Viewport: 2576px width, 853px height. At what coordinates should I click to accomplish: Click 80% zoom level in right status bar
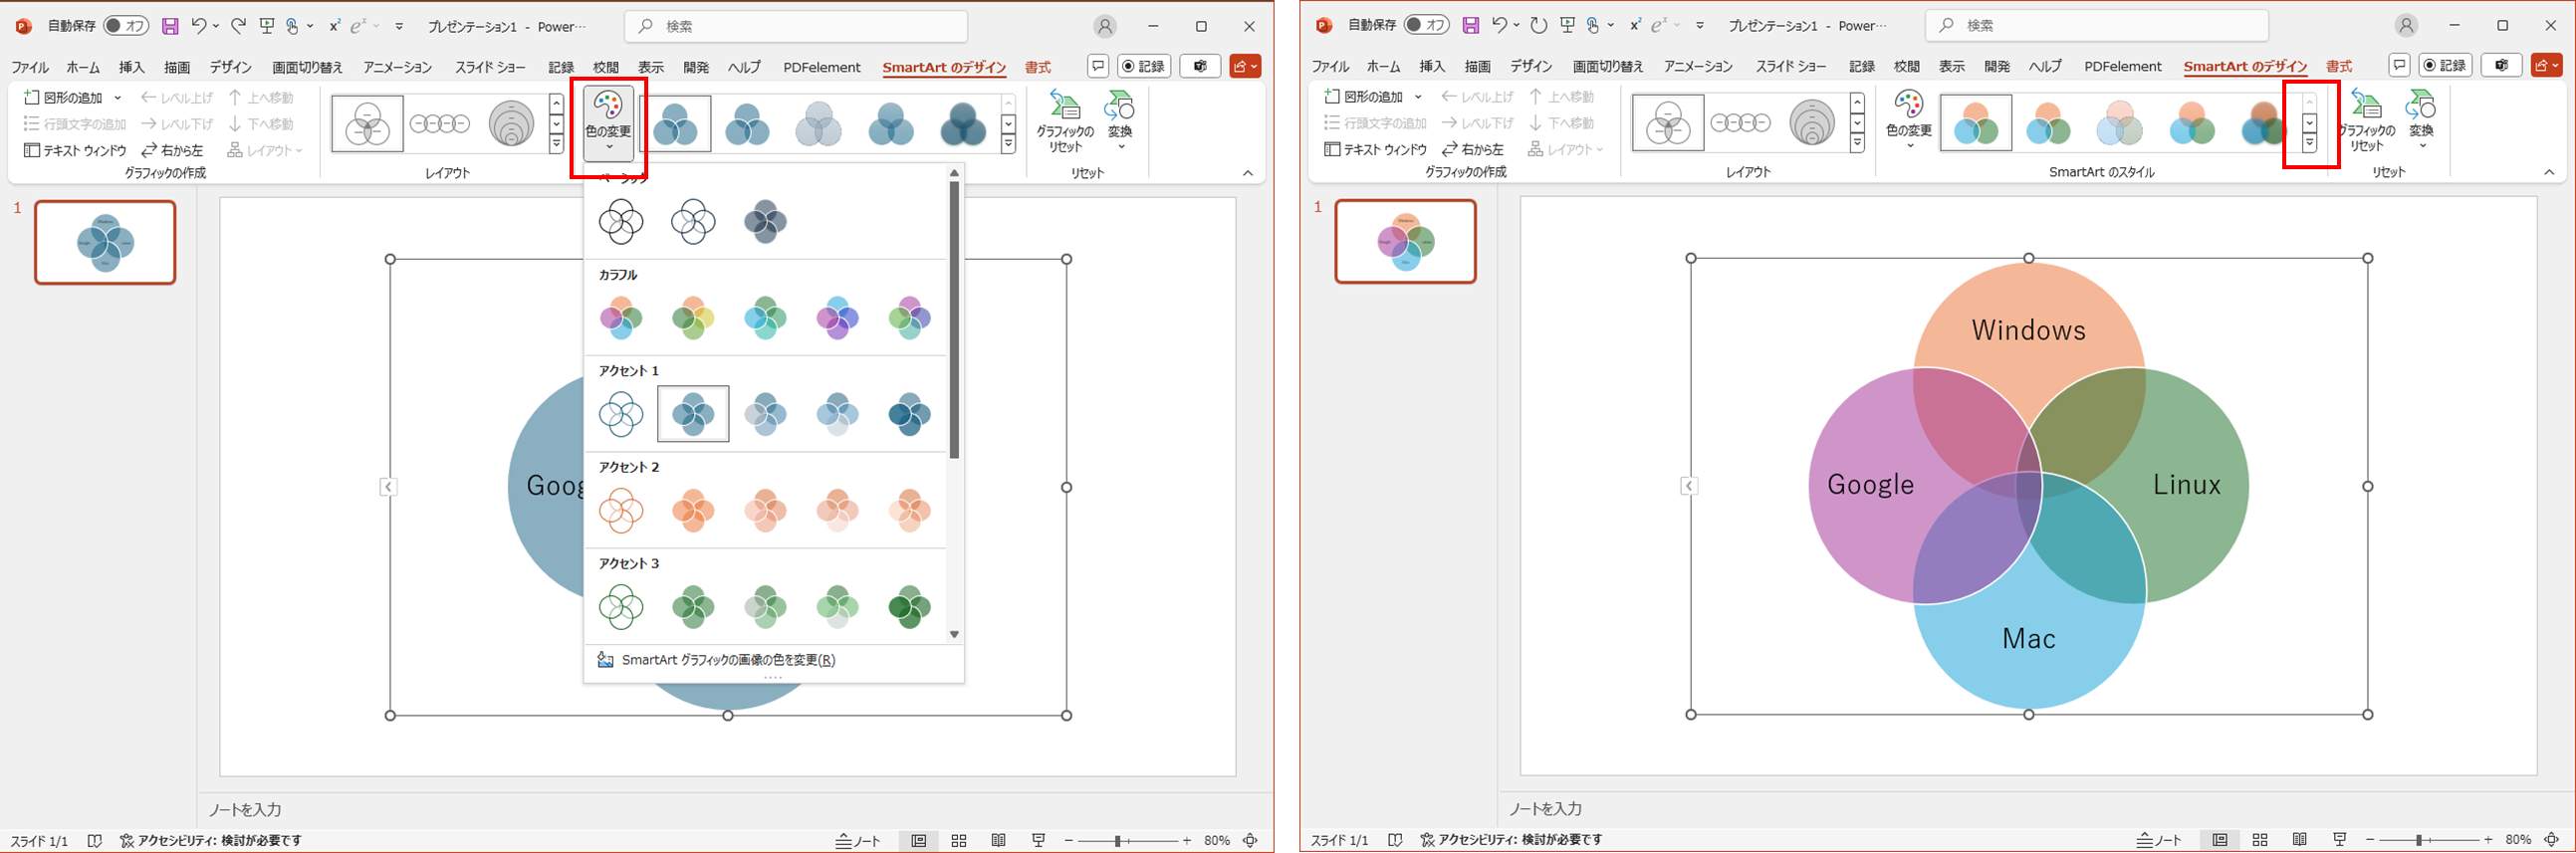point(2519,840)
